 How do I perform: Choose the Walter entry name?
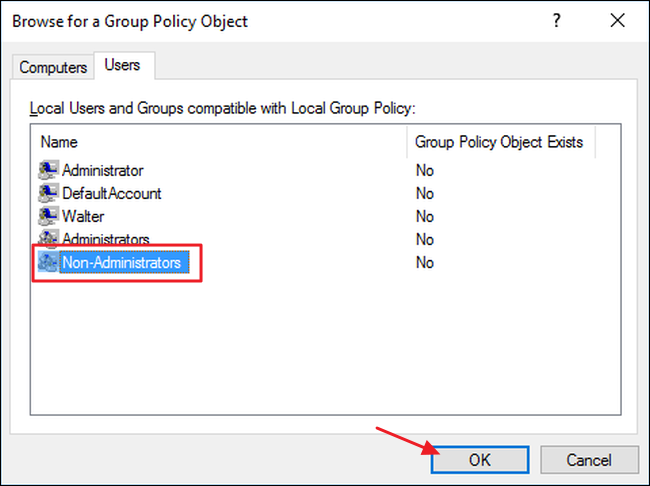point(83,216)
